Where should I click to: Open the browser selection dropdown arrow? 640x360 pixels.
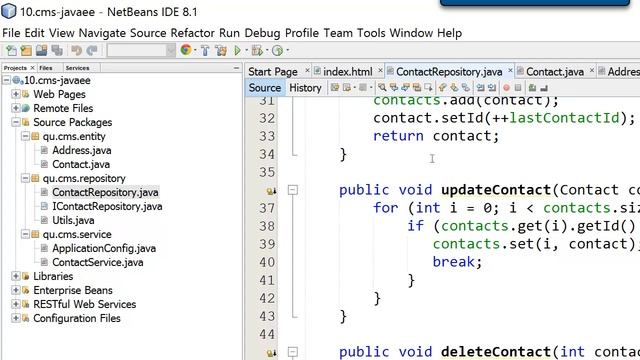pos(195,50)
